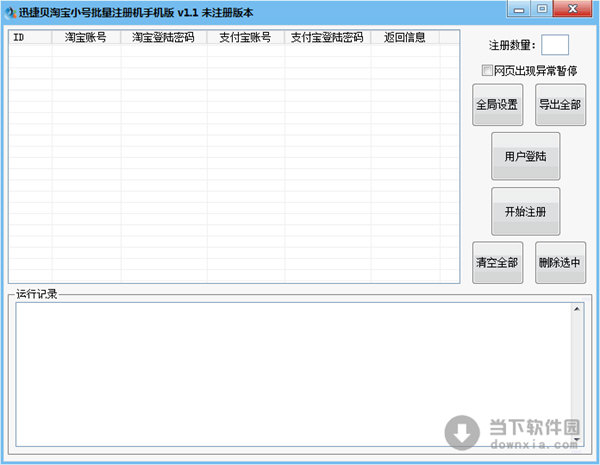Click the 全局设置 button

tap(497, 104)
